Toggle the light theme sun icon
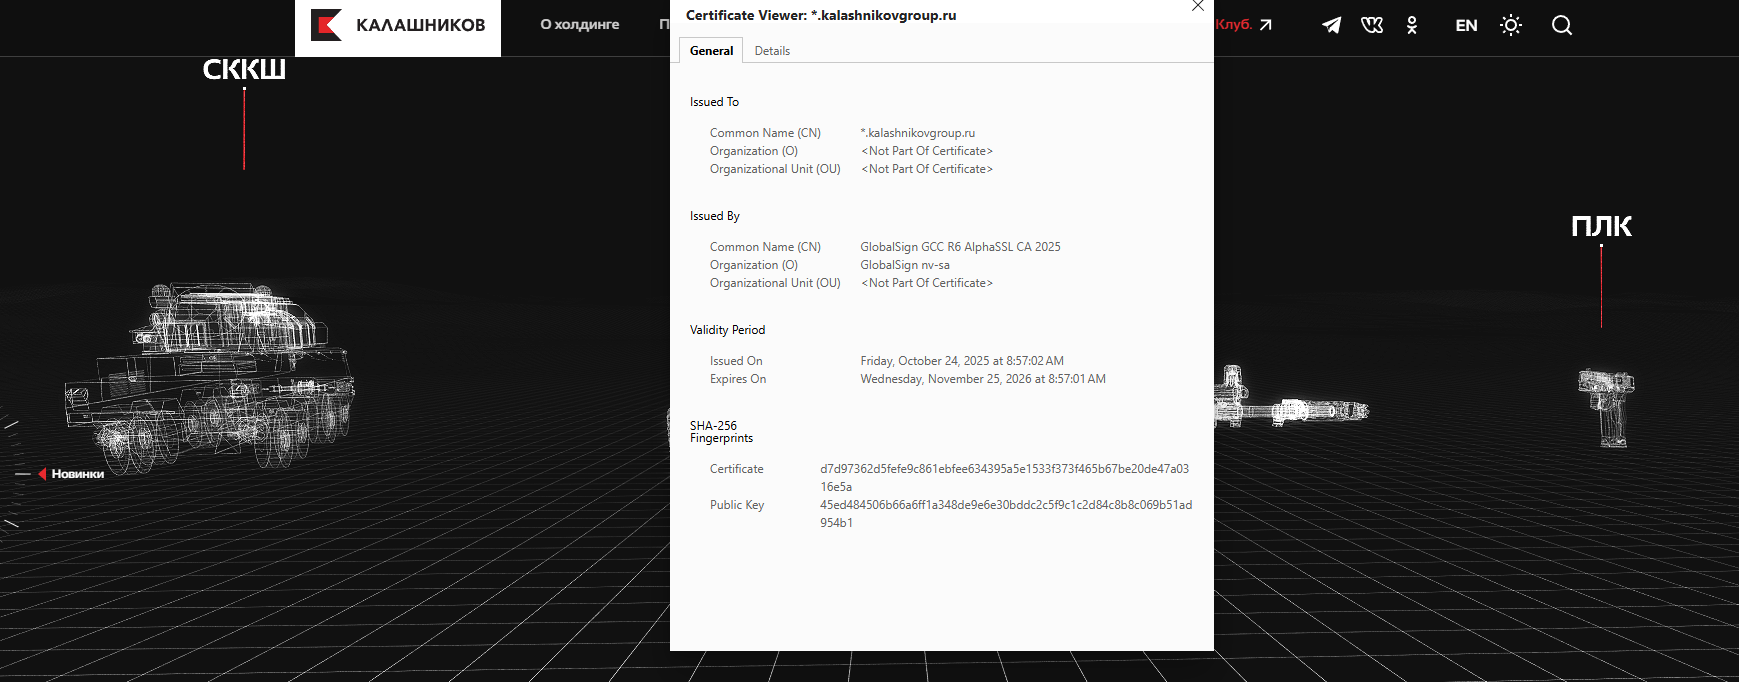Viewport: 1739px width, 682px height. (x=1511, y=25)
